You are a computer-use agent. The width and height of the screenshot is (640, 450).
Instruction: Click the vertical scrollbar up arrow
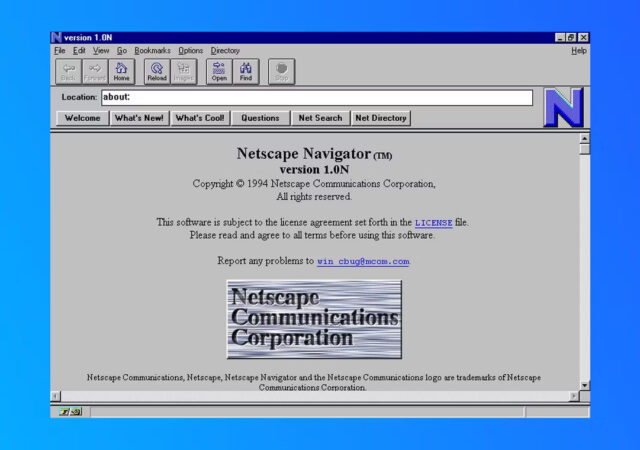584,138
